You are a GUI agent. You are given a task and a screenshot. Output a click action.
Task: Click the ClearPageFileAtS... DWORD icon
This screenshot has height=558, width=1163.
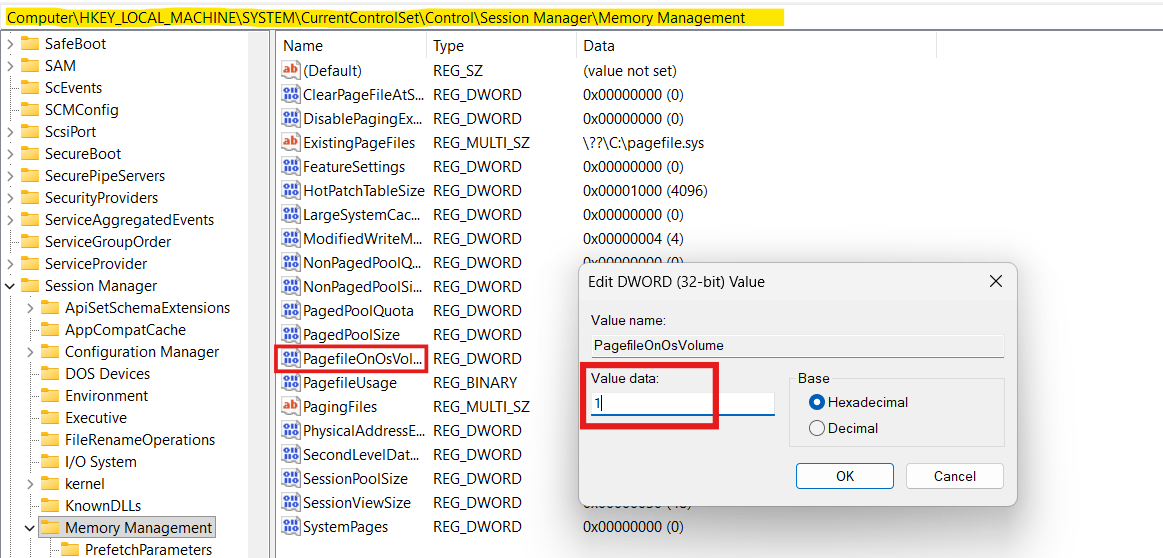coord(290,94)
